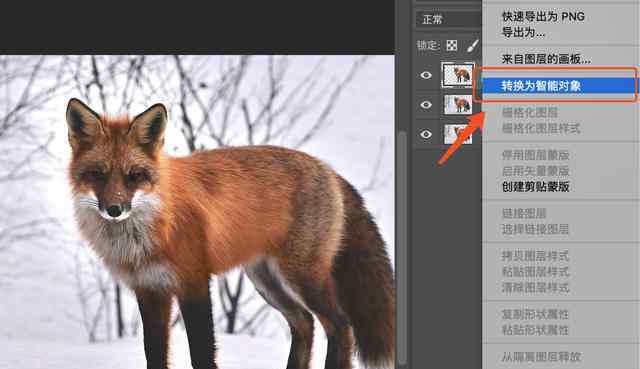Select the top layer thumbnail with transparent background
This screenshot has width=640, height=369.
[x=458, y=75]
